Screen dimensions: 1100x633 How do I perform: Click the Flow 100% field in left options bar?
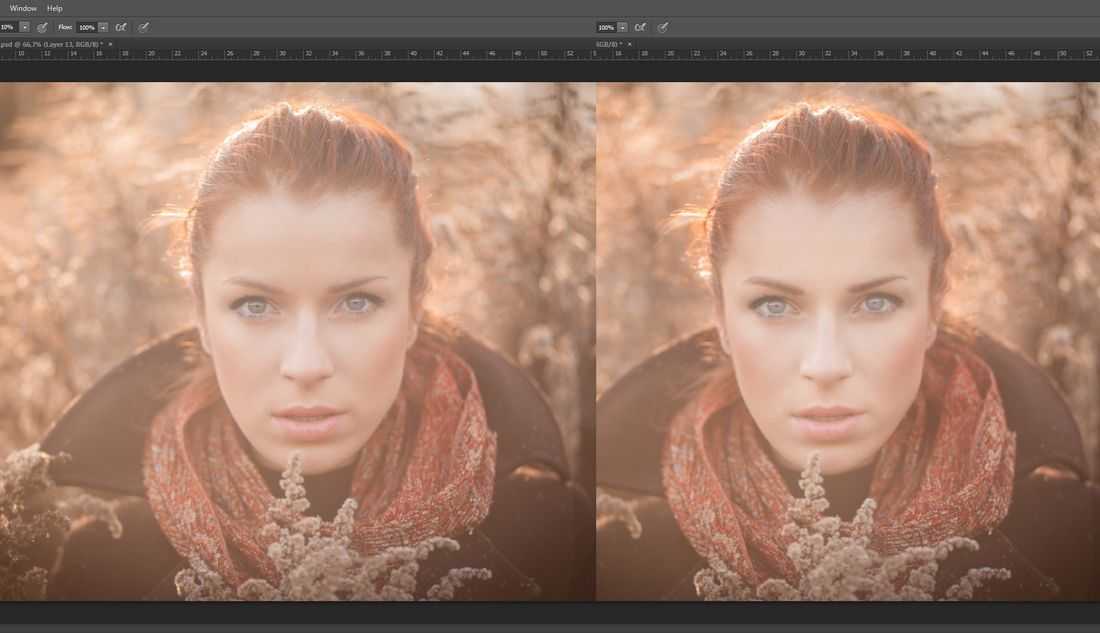[x=87, y=27]
